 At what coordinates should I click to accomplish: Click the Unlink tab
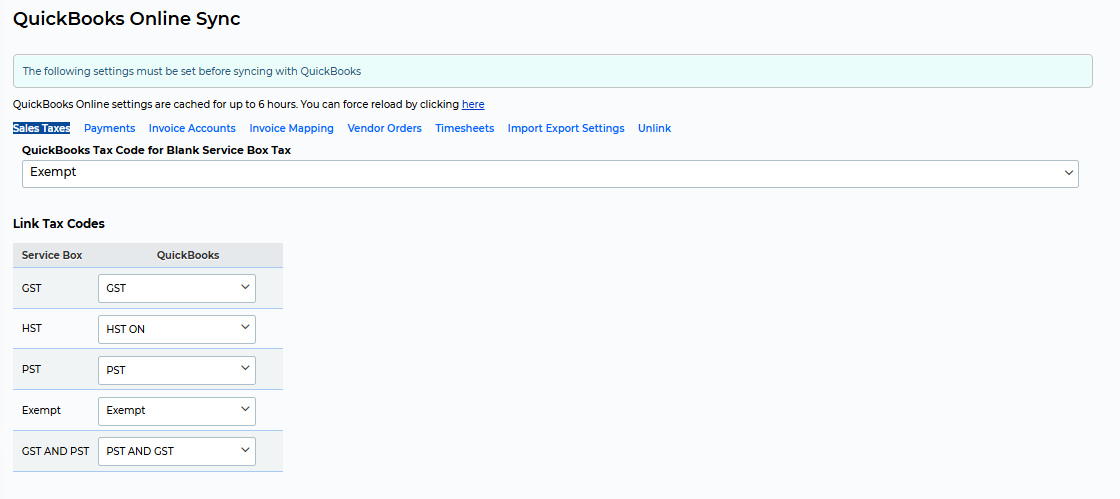(654, 128)
